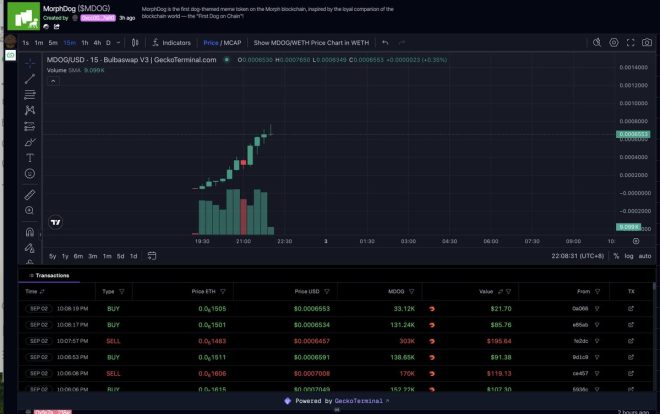Open the forecasting and measurement tools
The image size is (660, 414).
(29, 126)
